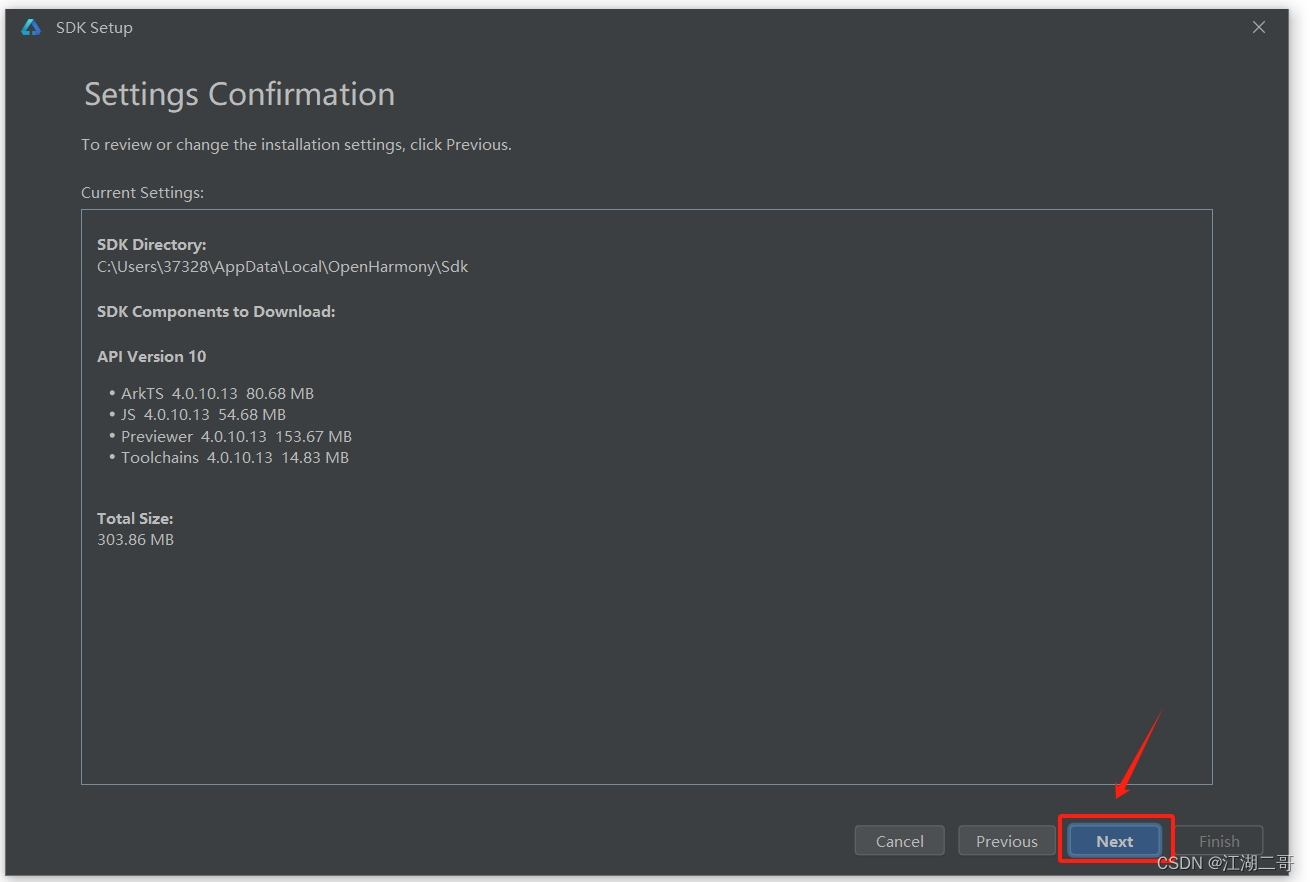Click the Total Size label
This screenshot has width=1310, height=882.
tap(135, 518)
